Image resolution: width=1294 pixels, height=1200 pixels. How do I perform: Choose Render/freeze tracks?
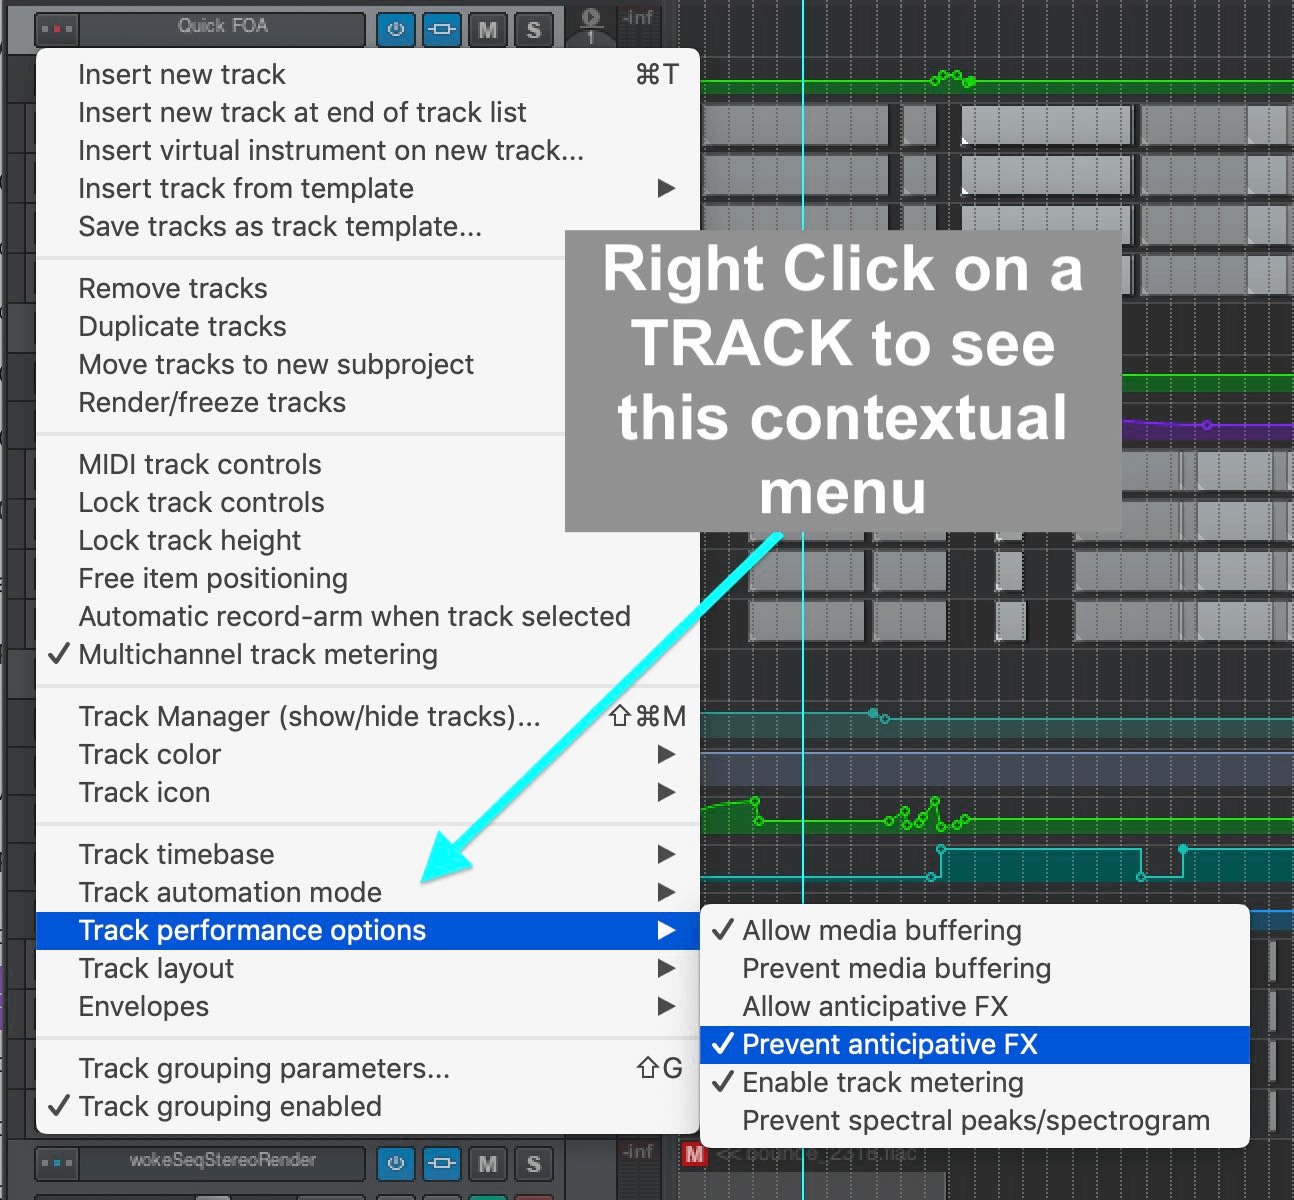300,402
